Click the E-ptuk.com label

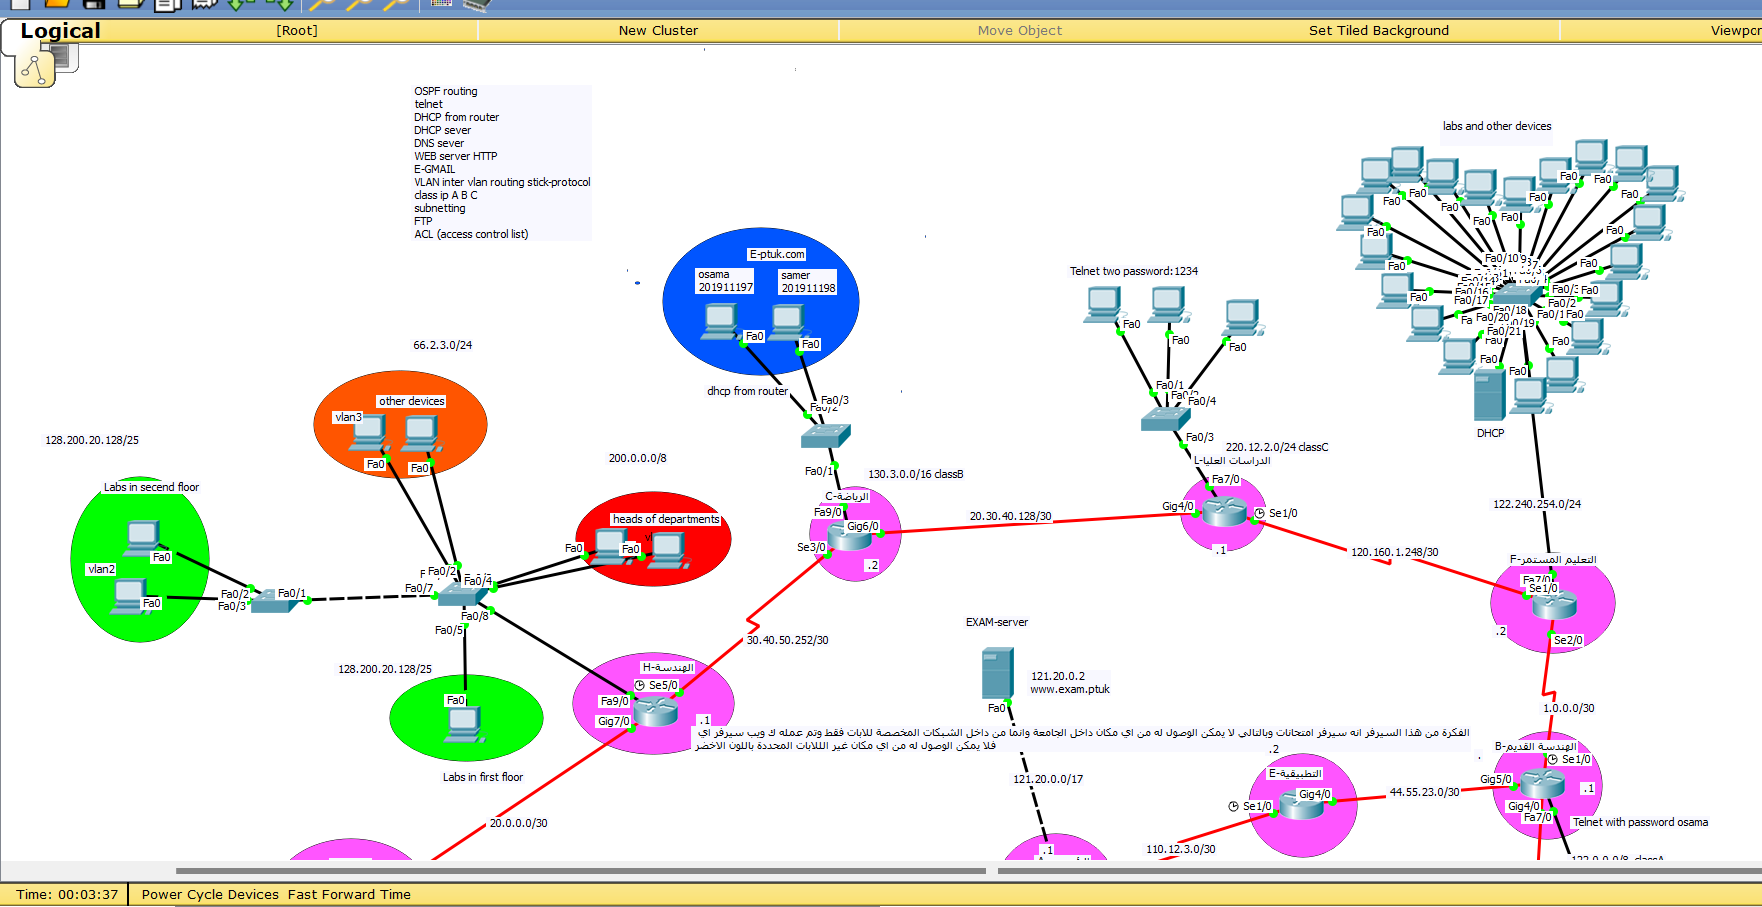[777, 254]
